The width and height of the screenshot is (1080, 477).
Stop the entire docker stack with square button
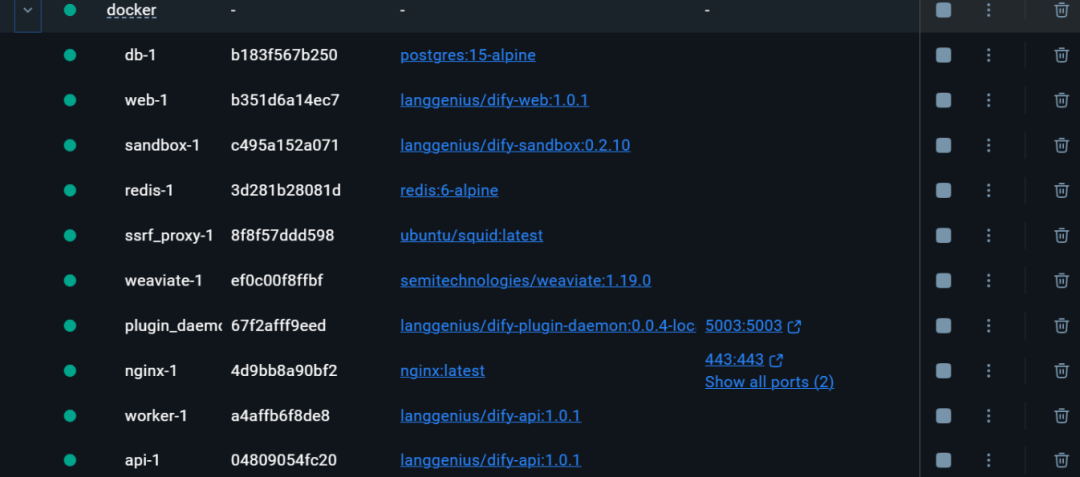(944, 10)
